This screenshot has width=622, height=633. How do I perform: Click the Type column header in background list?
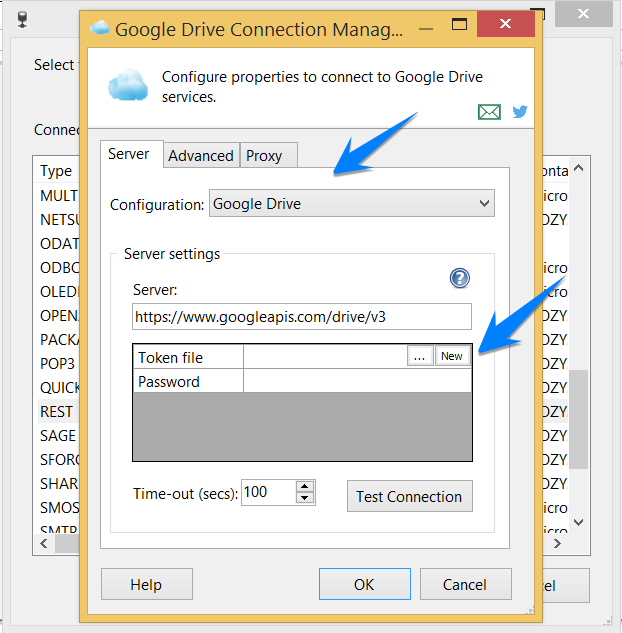56,171
